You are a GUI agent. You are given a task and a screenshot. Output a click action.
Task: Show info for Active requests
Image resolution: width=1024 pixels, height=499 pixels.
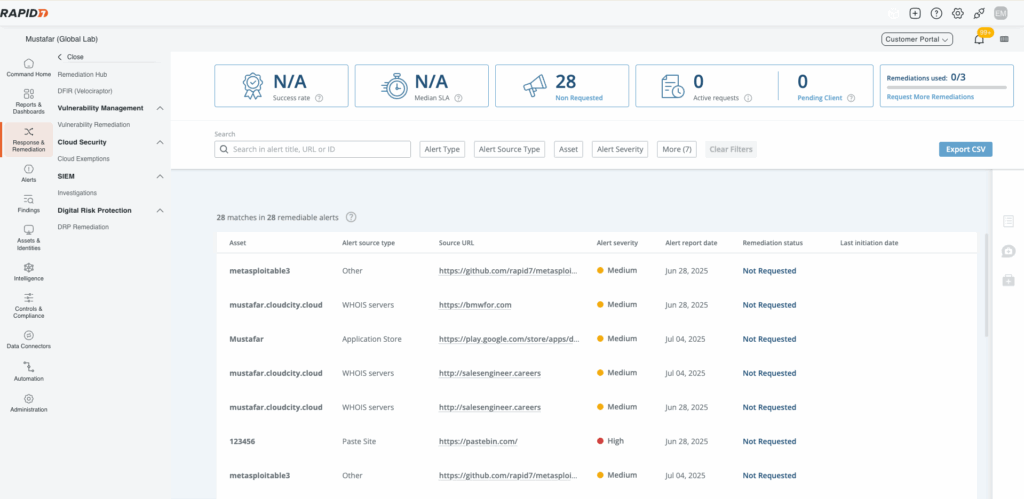[x=748, y=98]
